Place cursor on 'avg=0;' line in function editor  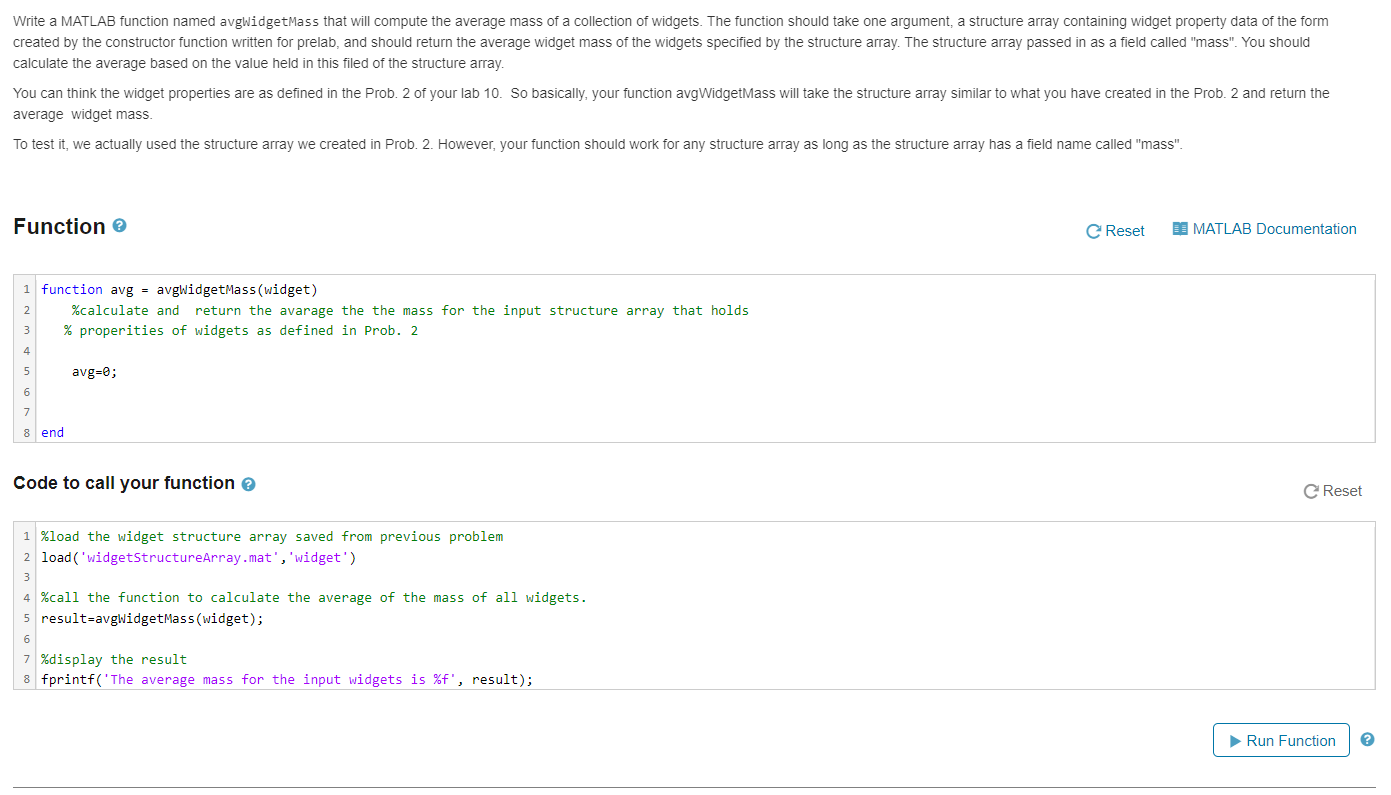94,371
